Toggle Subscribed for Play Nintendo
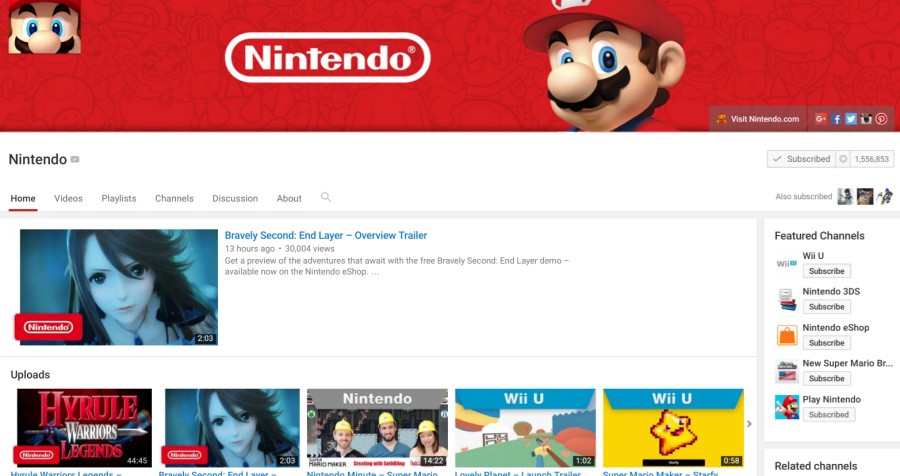The width and height of the screenshot is (900, 476). [829, 415]
